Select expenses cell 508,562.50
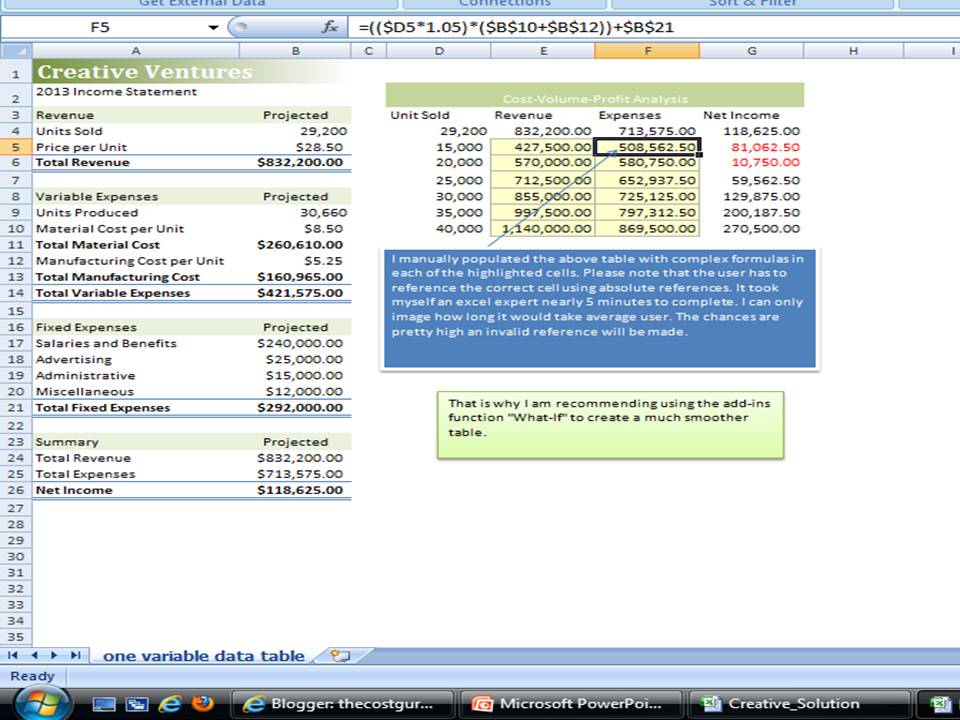 (x=647, y=147)
